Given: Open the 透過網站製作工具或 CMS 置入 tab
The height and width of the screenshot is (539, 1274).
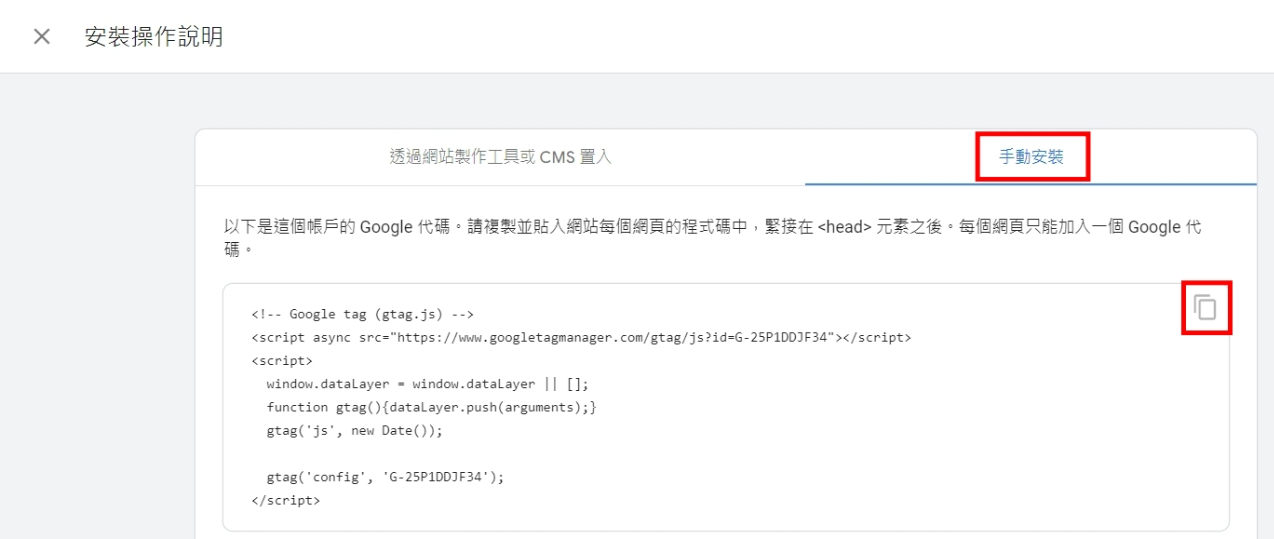Looking at the screenshot, I should point(500,157).
